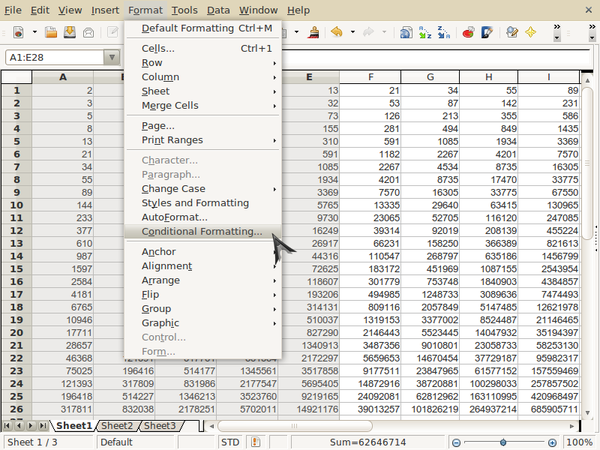600x450 pixels.
Task: Click the Navigator star icon
Action: pyautogui.click(x=531, y=33)
